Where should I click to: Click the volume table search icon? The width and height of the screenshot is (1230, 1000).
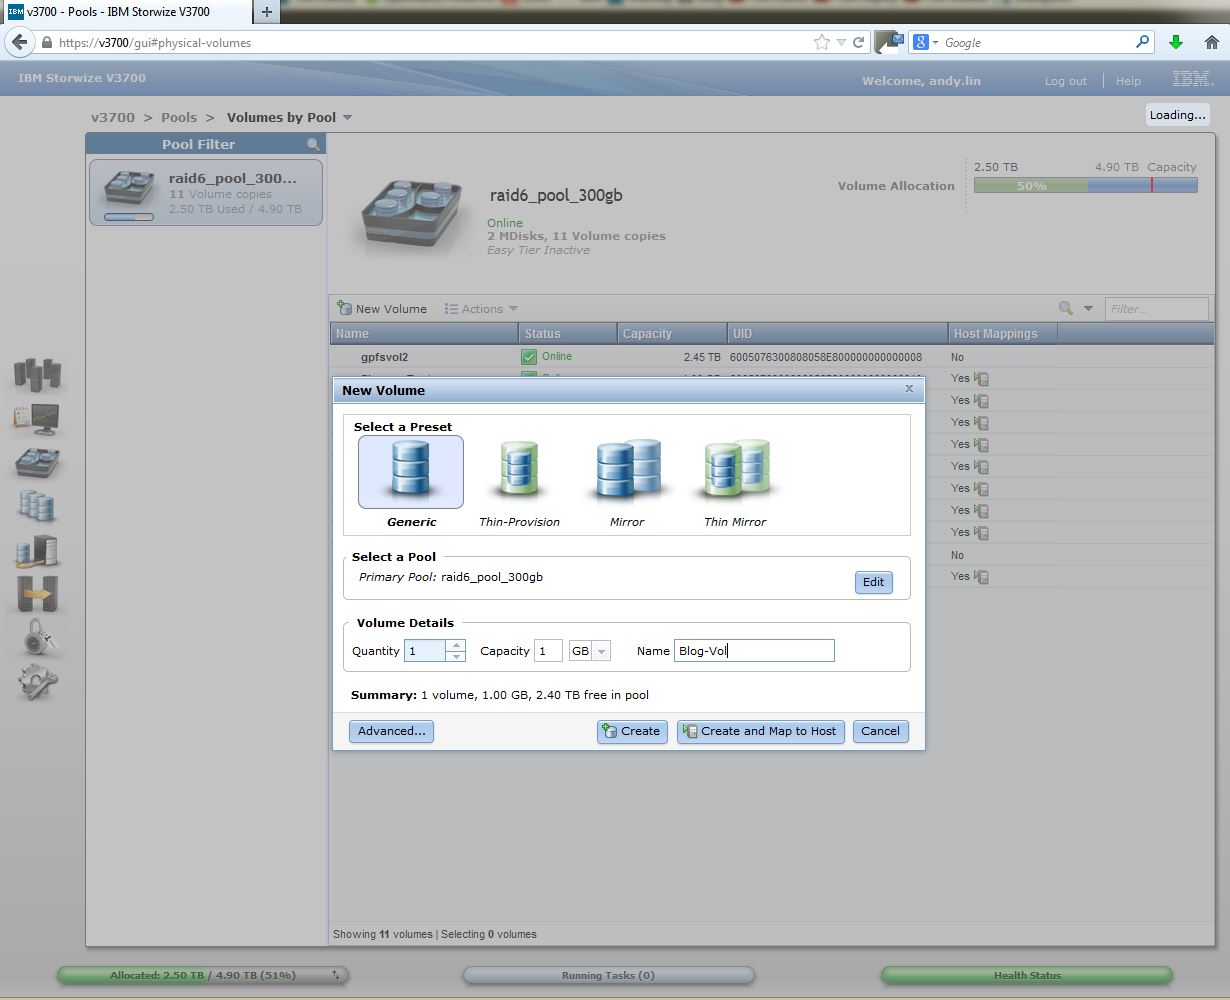tap(1066, 309)
